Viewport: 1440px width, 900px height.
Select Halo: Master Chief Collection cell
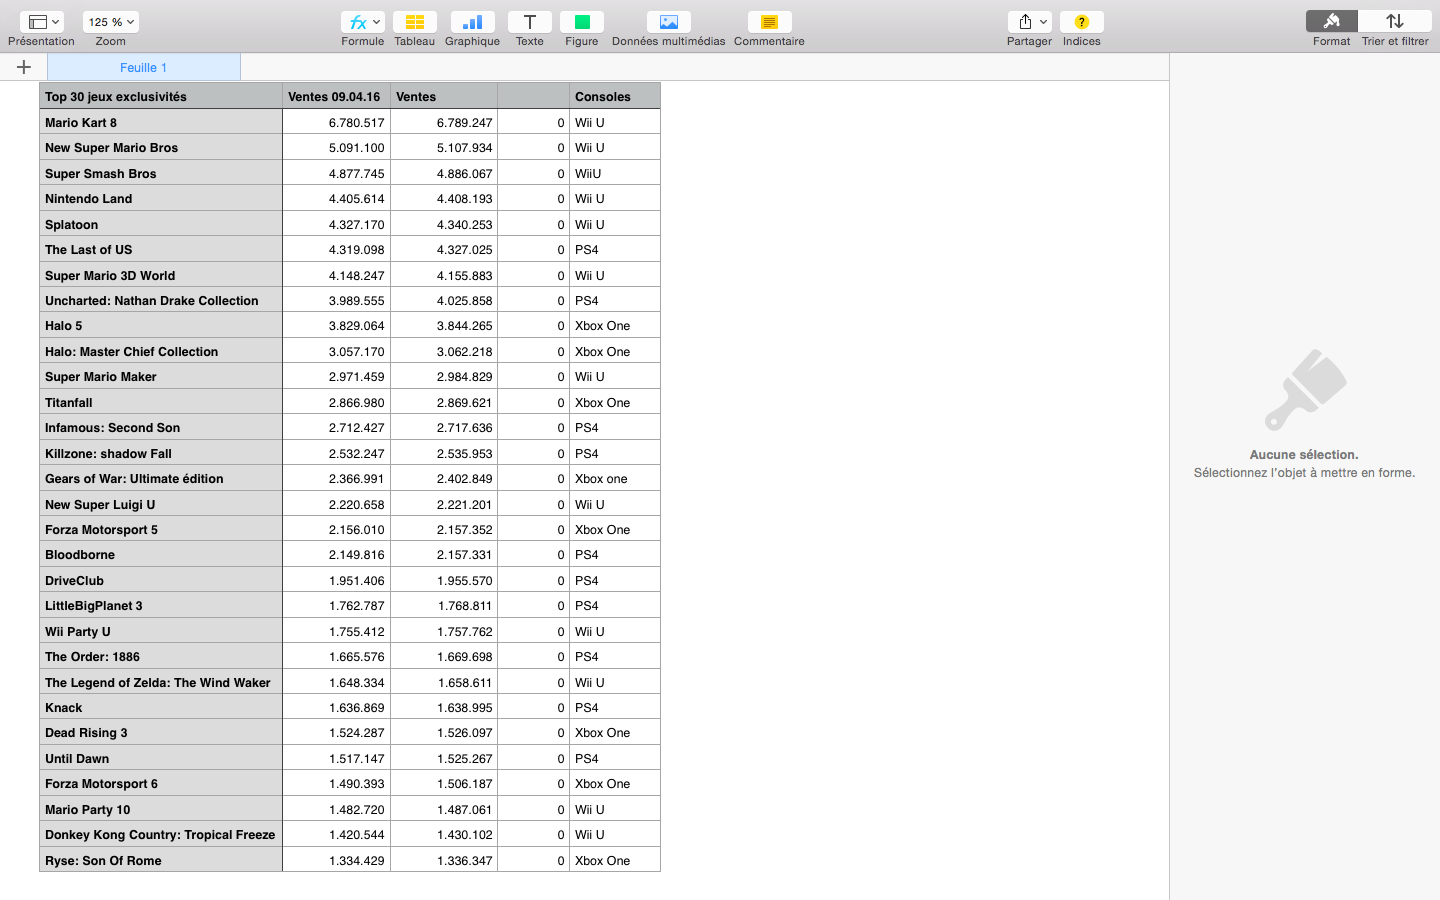click(x=161, y=351)
